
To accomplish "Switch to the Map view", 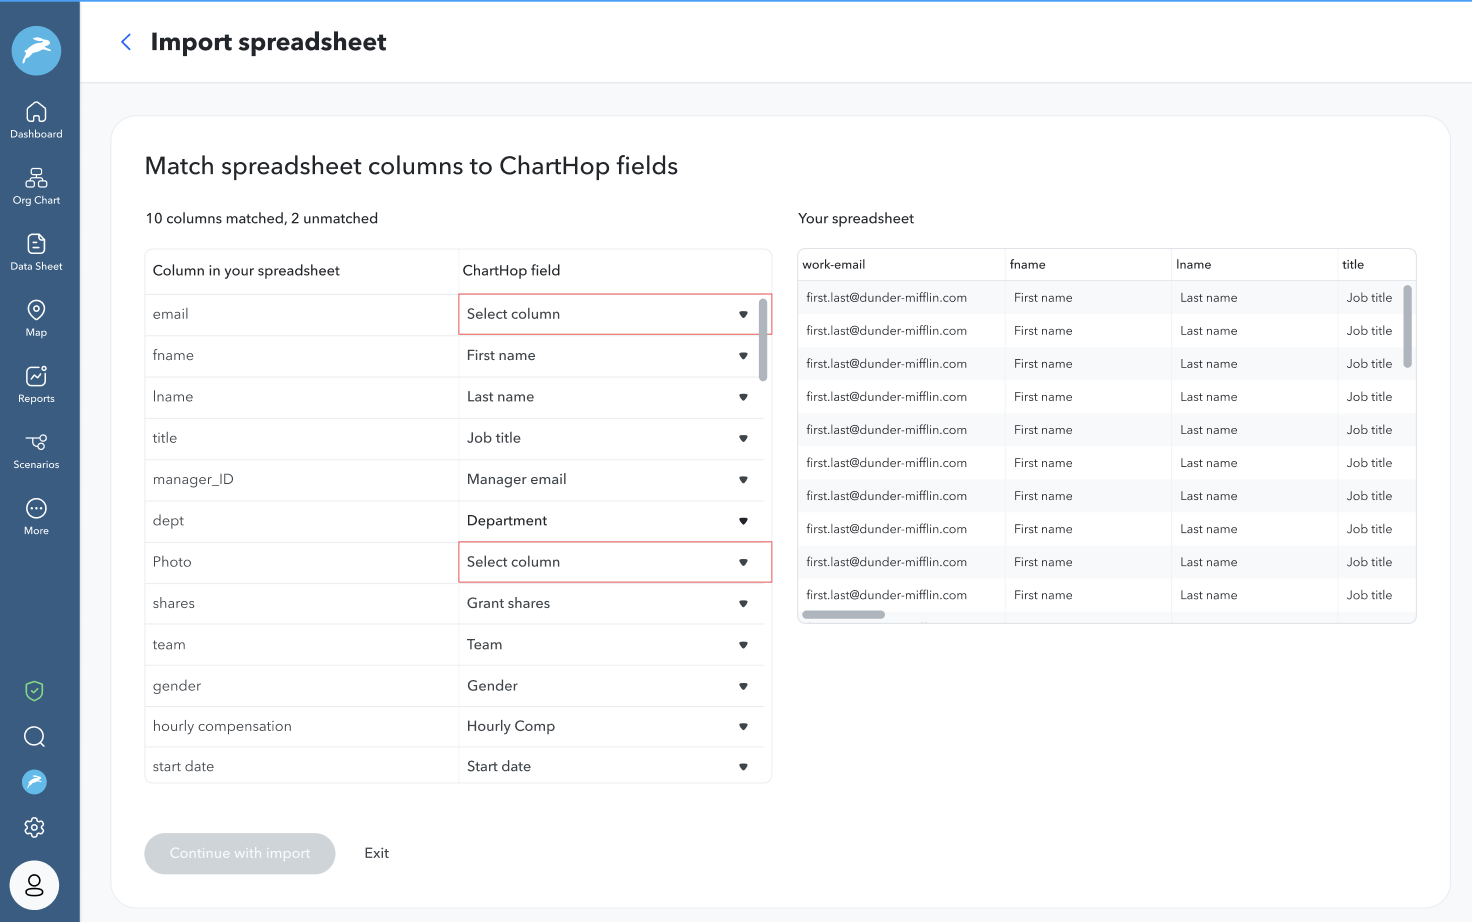I will click(x=36, y=317).
